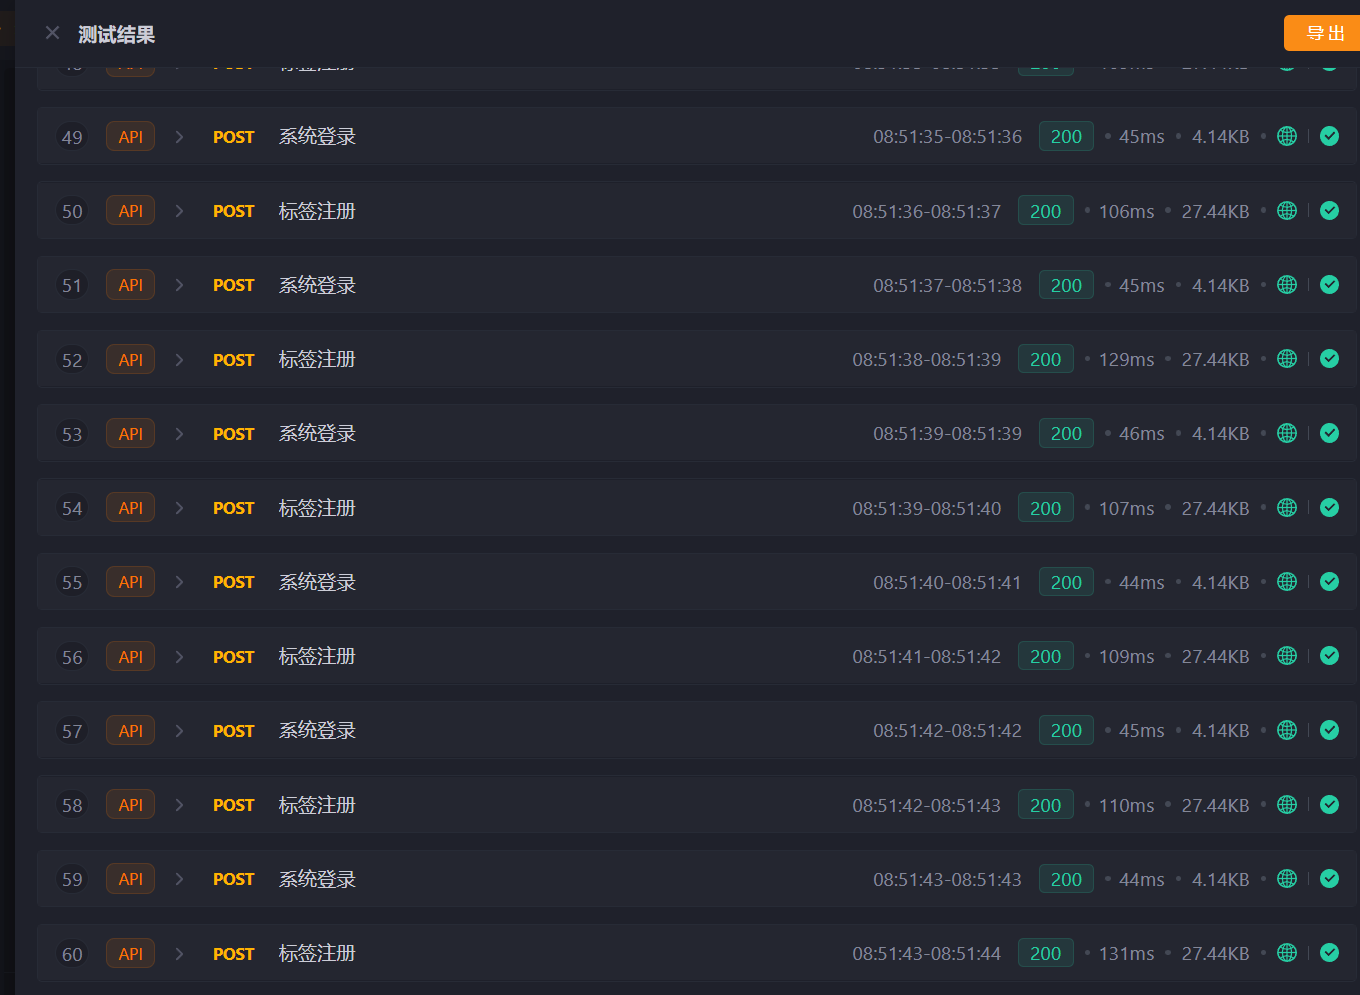Expand row 49 系统登录 details chevron
Image resolution: width=1360 pixels, height=995 pixels.
click(180, 137)
